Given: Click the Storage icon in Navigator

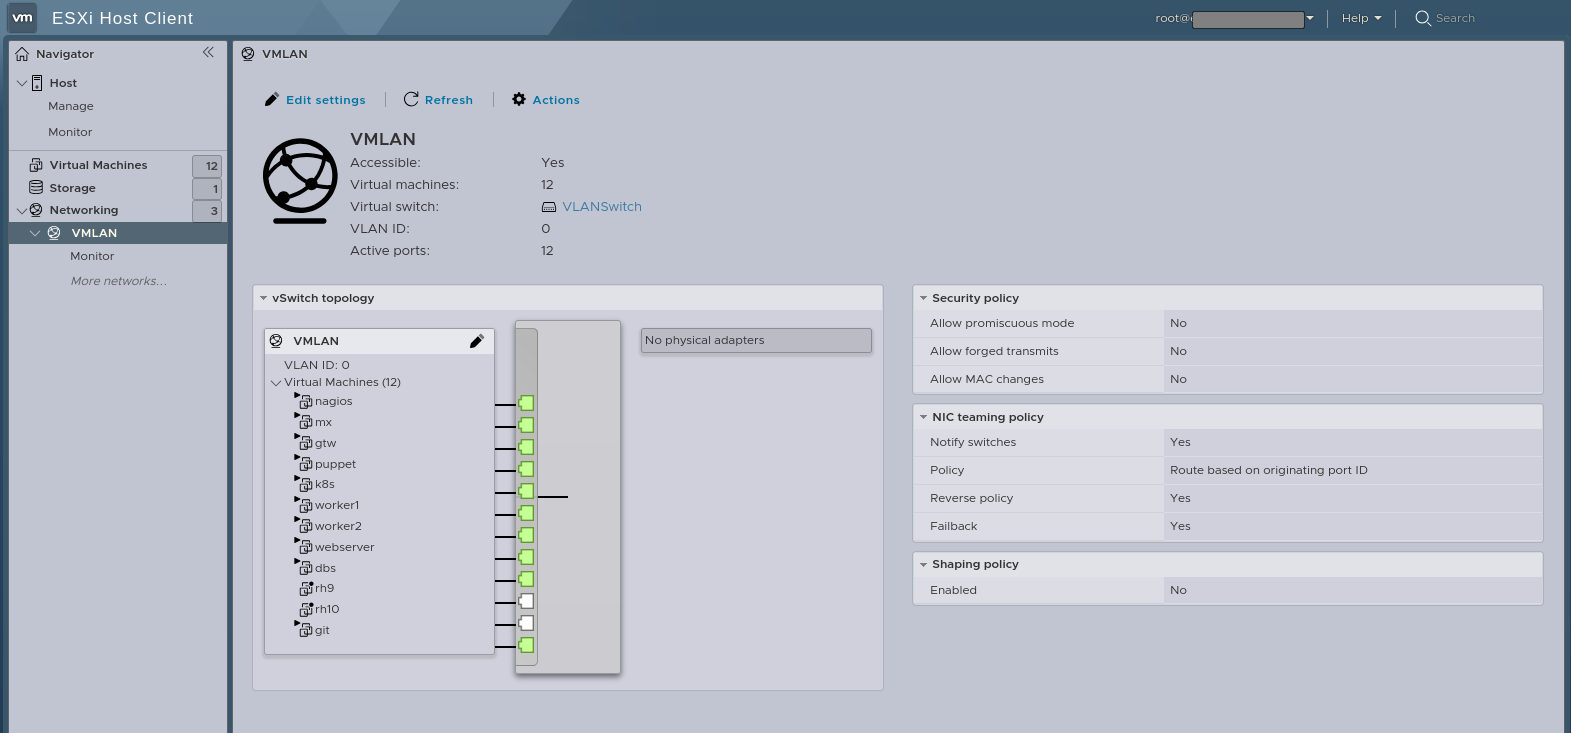Looking at the screenshot, I should coord(36,188).
